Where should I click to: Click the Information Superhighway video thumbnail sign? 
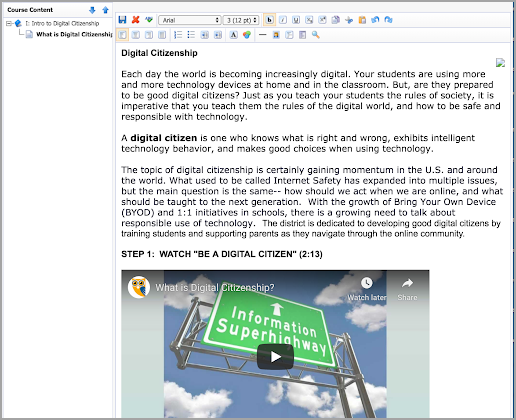pos(270,325)
